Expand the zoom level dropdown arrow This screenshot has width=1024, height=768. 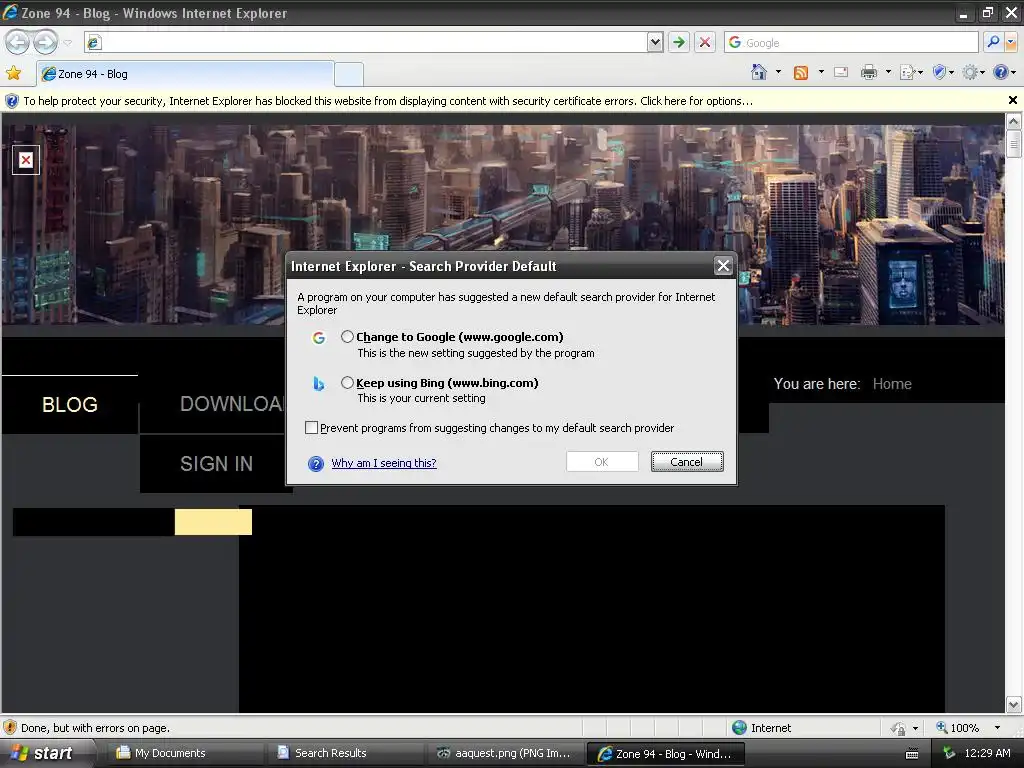pyautogui.click(x=997, y=728)
